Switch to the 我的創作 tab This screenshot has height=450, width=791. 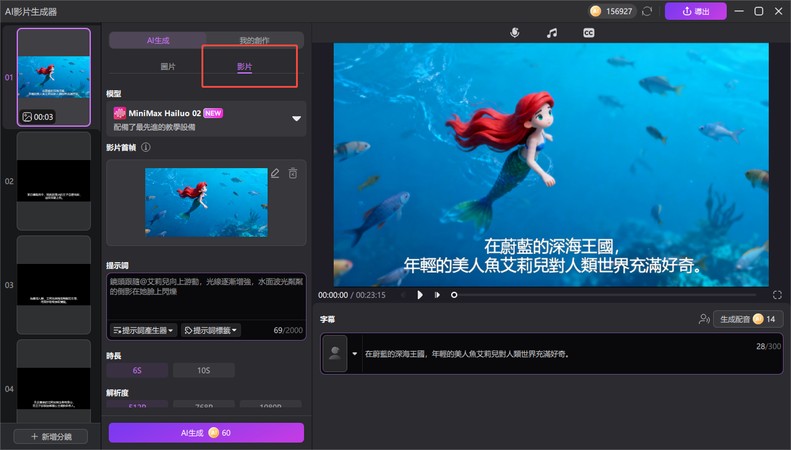254,40
